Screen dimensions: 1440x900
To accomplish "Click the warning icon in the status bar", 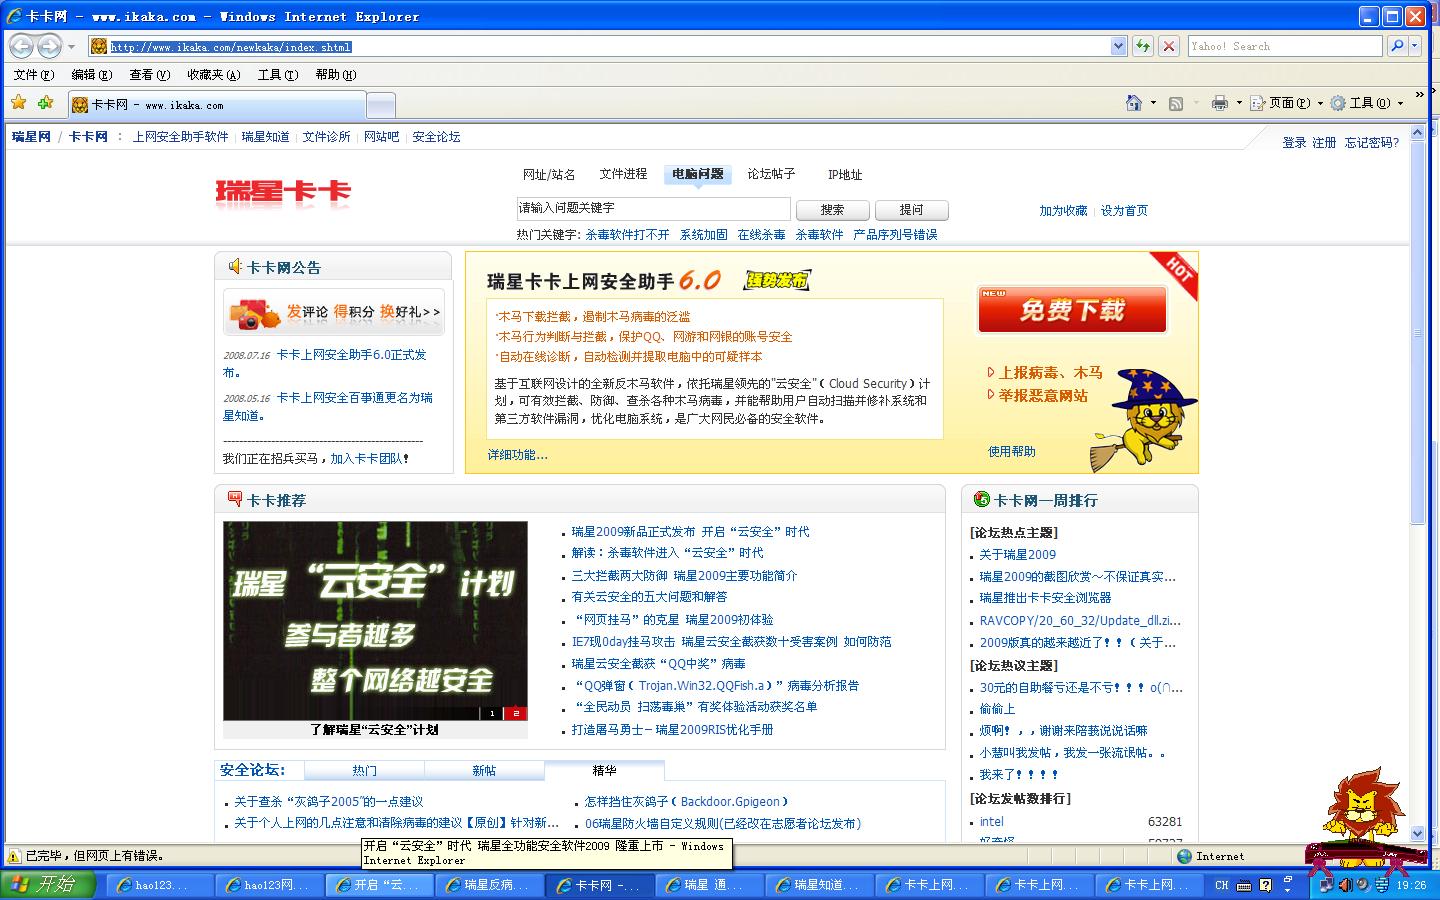I will point(14,856).
